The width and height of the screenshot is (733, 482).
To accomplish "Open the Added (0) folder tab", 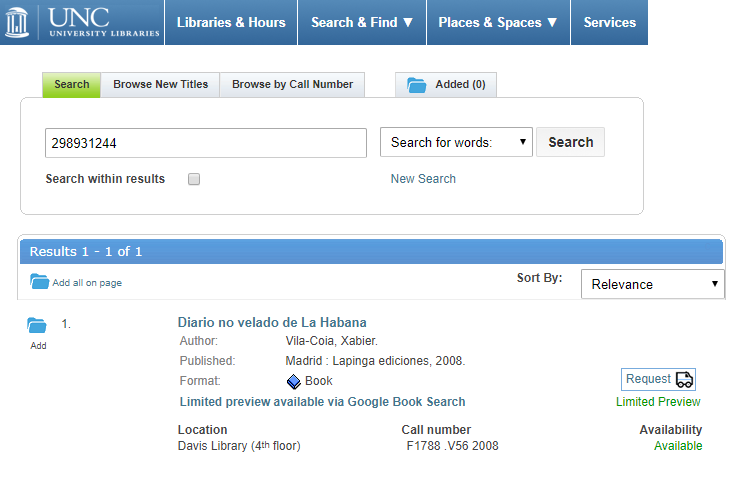I will (446, 85).
